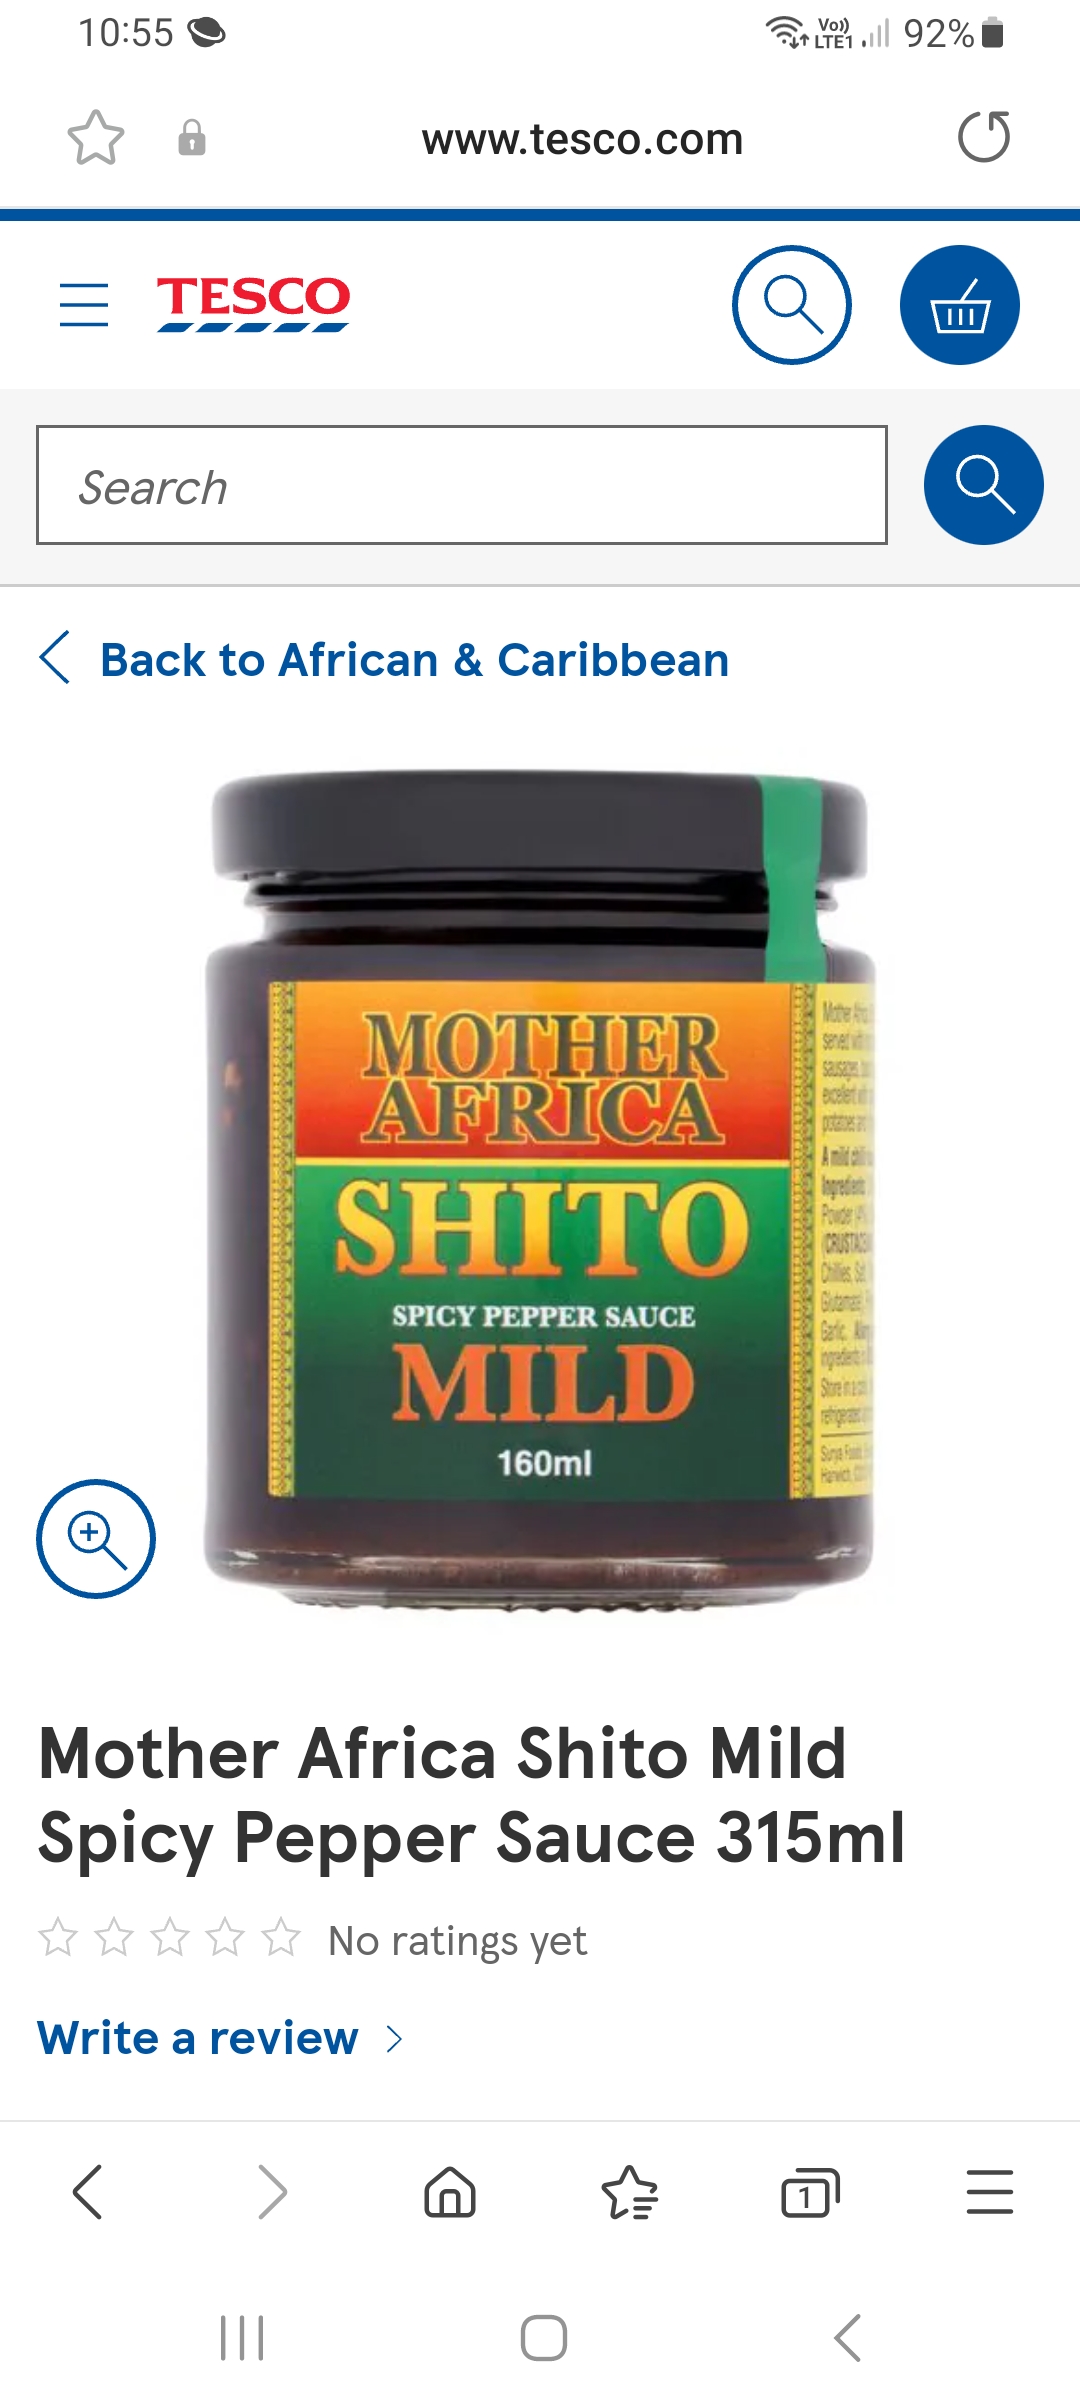Open the browser tabs switcher
This screenshot has height=2408, width=1080.
810,2192
